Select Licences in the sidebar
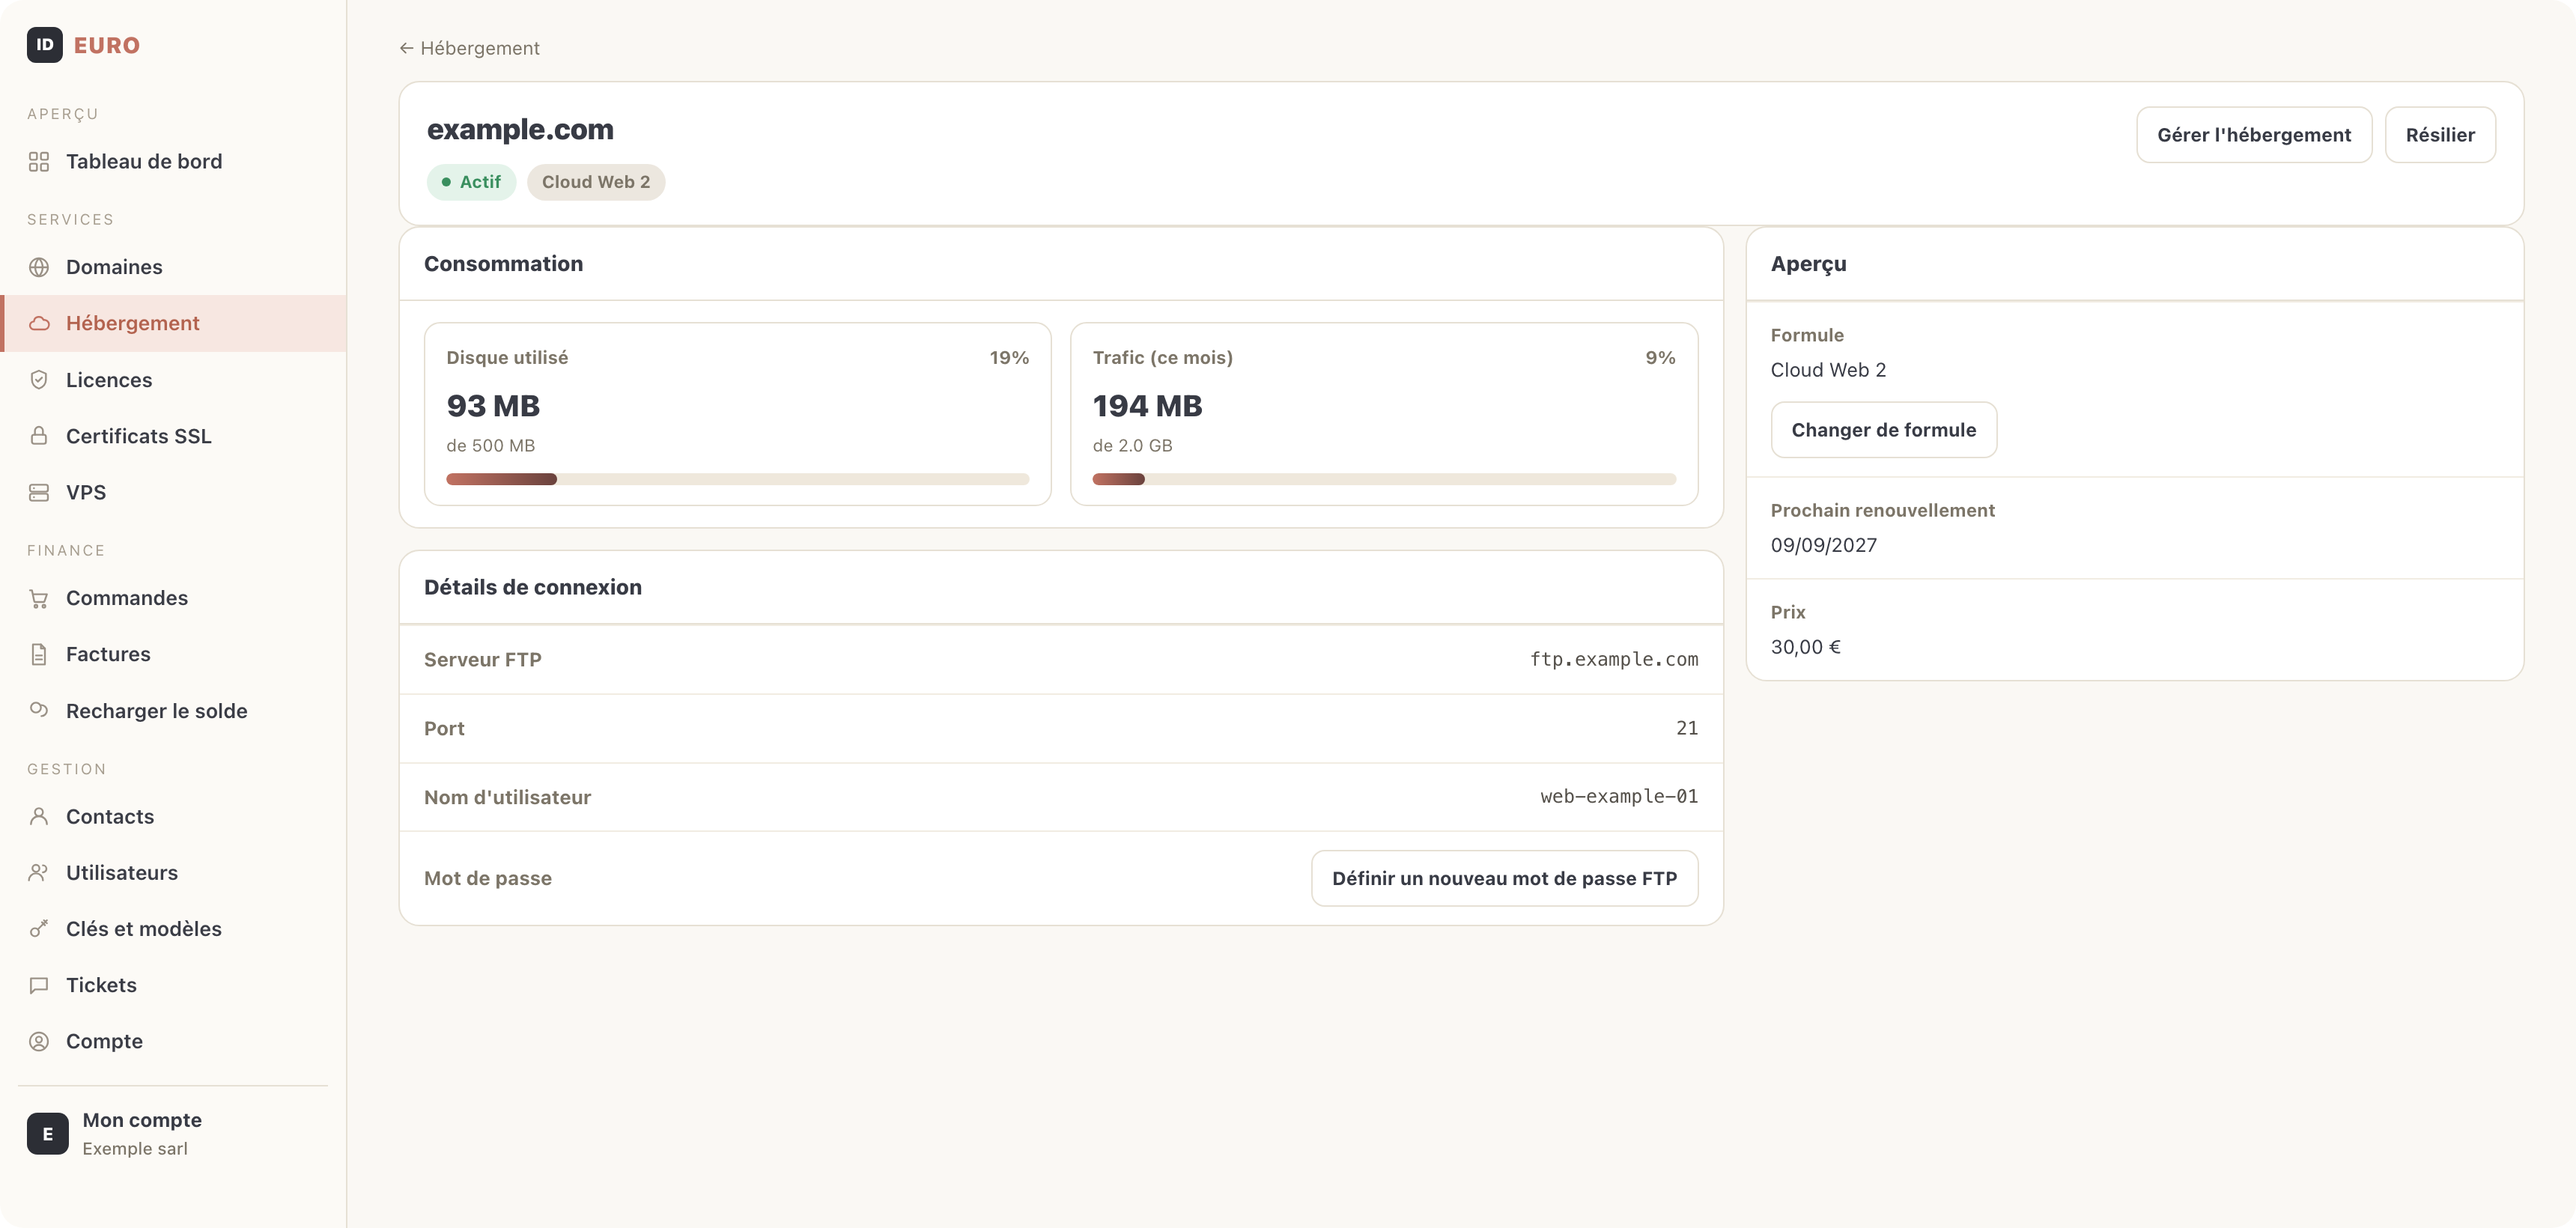Viewport: 2576px width, 1228px height. click(173, 380)
